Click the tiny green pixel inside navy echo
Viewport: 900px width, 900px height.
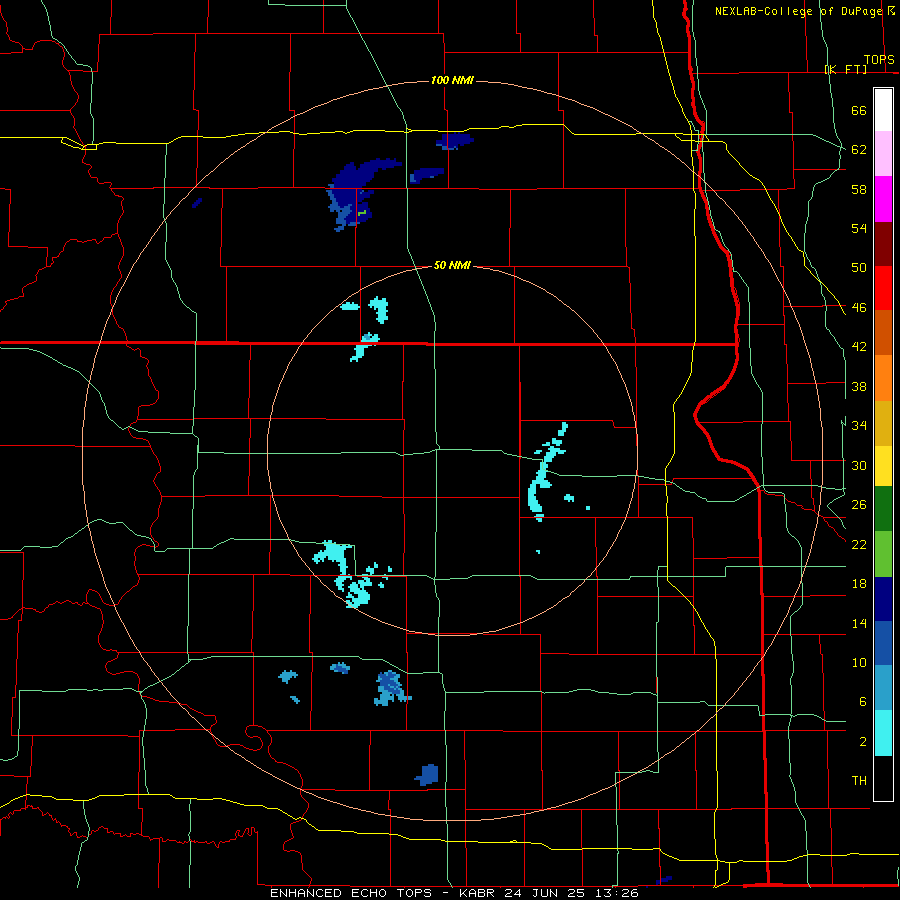click(362, 213)
